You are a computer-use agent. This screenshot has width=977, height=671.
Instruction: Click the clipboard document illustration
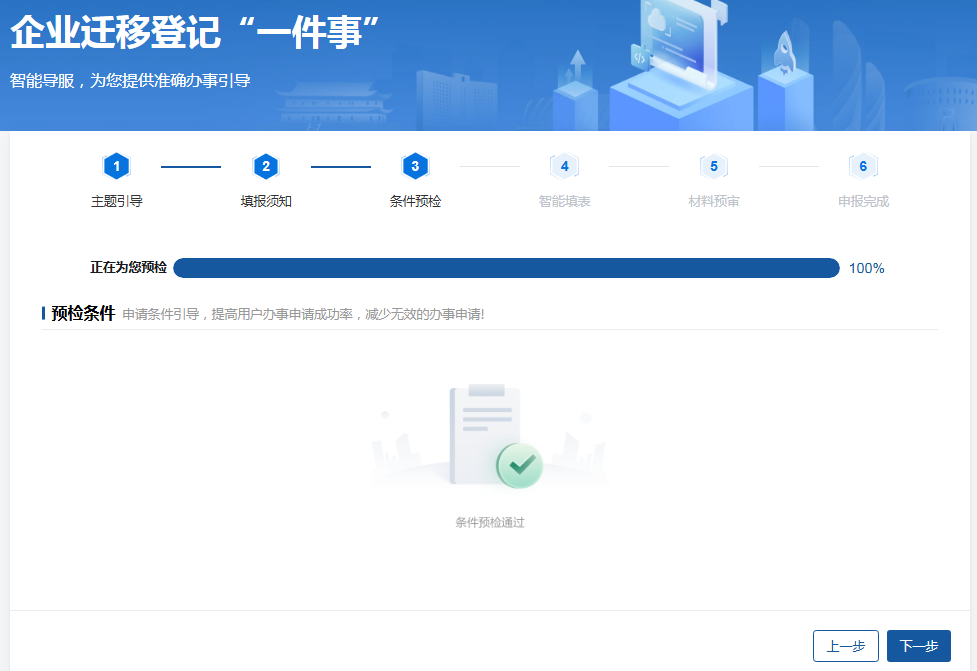pos(478,434)
